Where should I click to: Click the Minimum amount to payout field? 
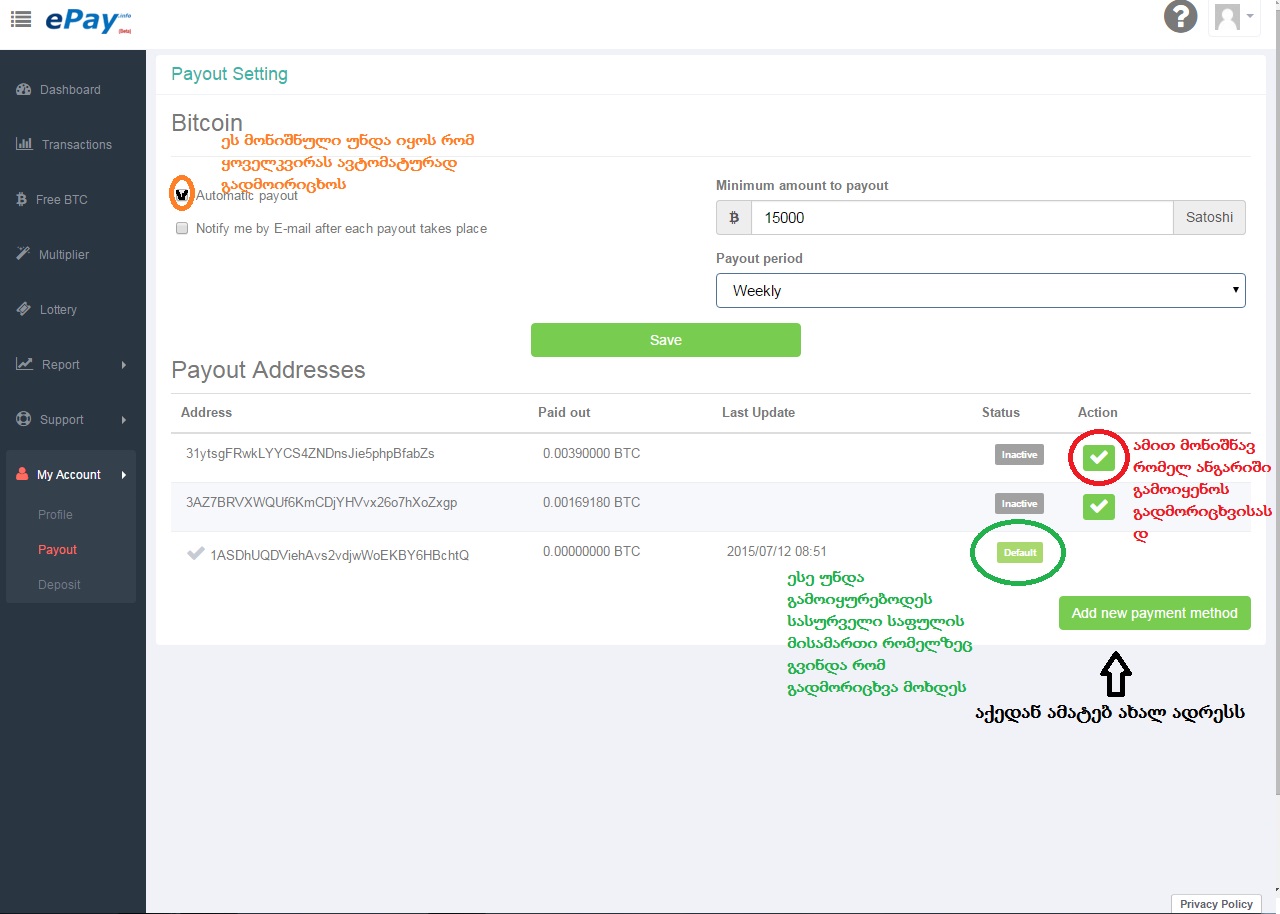[x=961, y=217]
